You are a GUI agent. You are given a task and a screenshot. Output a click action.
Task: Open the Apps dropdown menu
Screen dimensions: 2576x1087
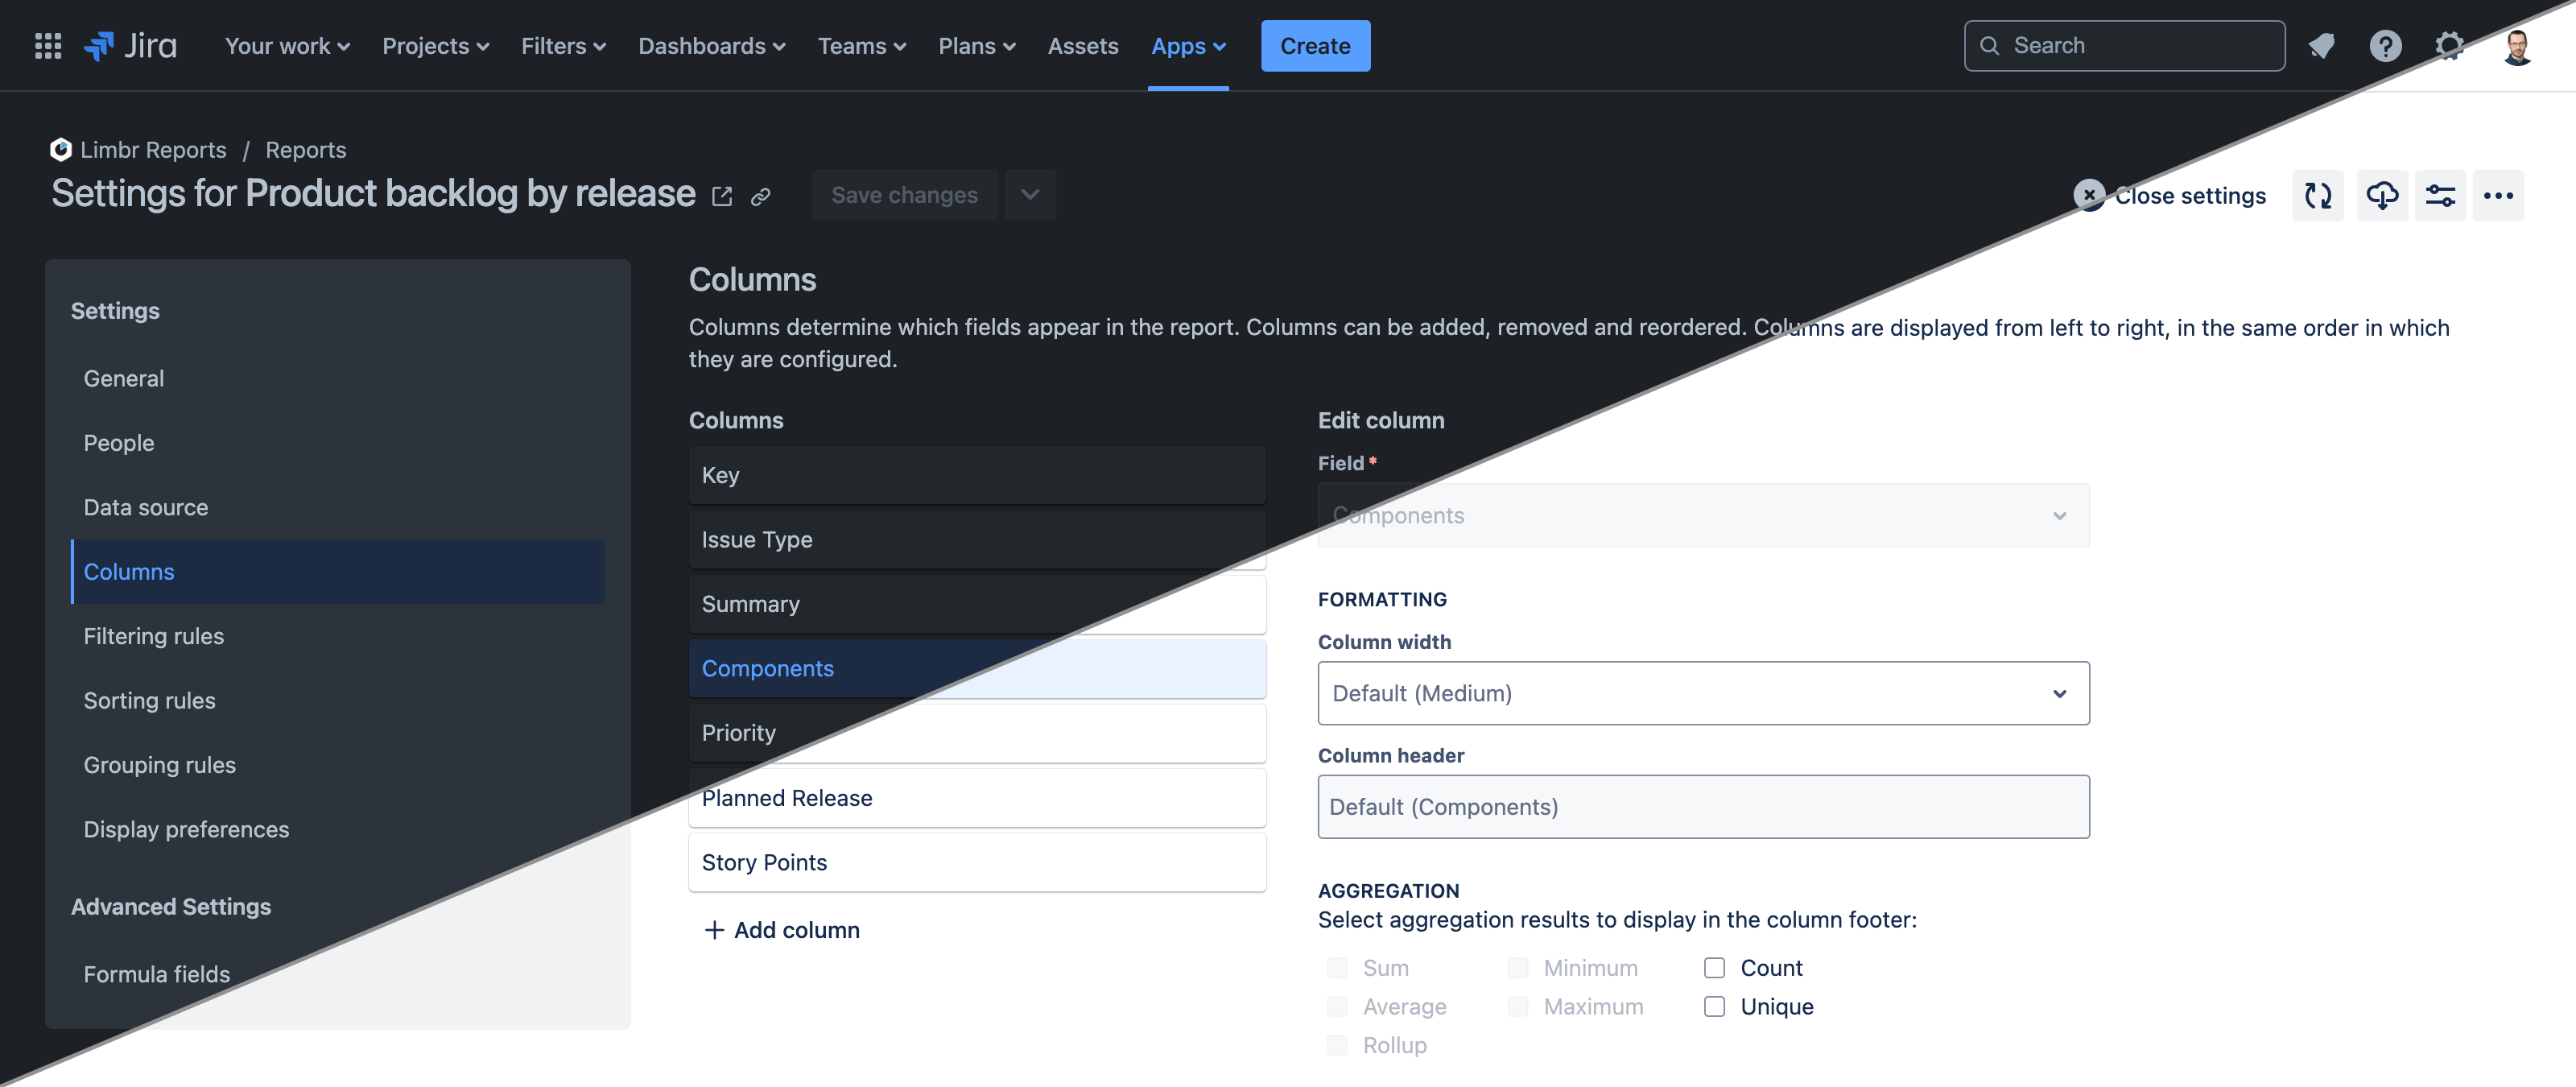(x=1188, y=46)
